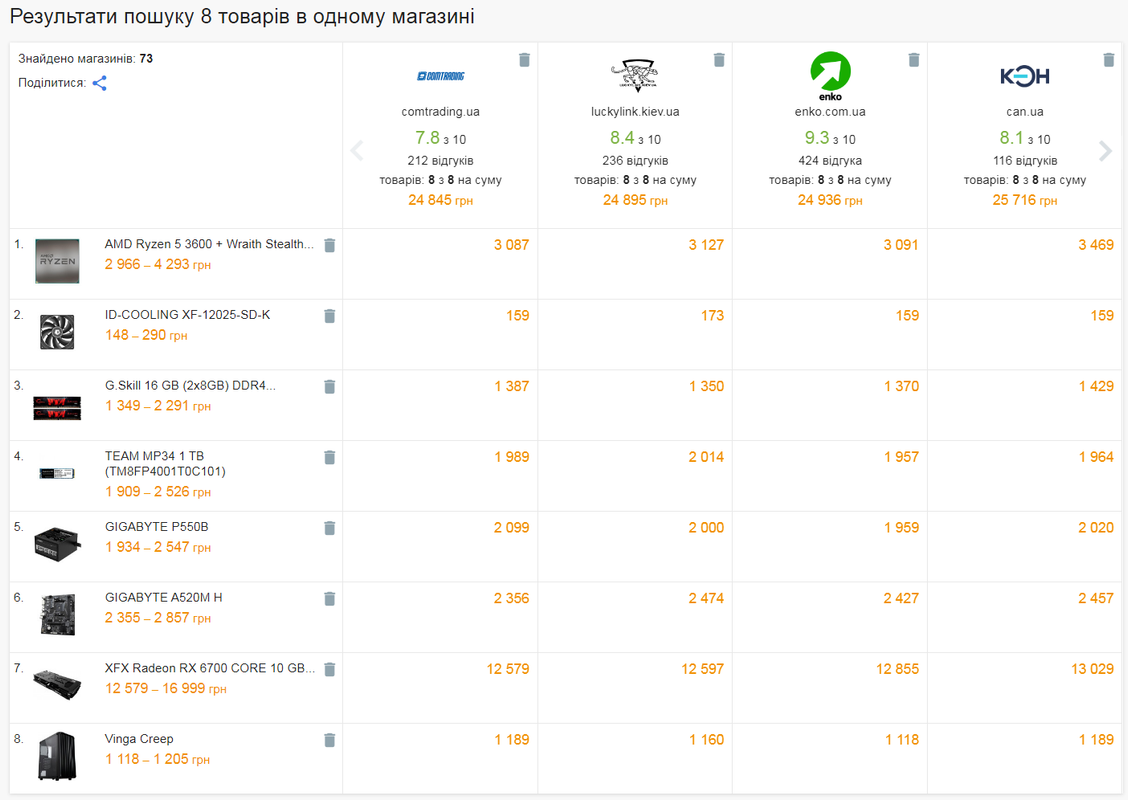This screenshot has height=800, width=1128.
Task: Delete GIGABYTE P550B from the list
Action: pyautogui.click(x=329, y=528)
